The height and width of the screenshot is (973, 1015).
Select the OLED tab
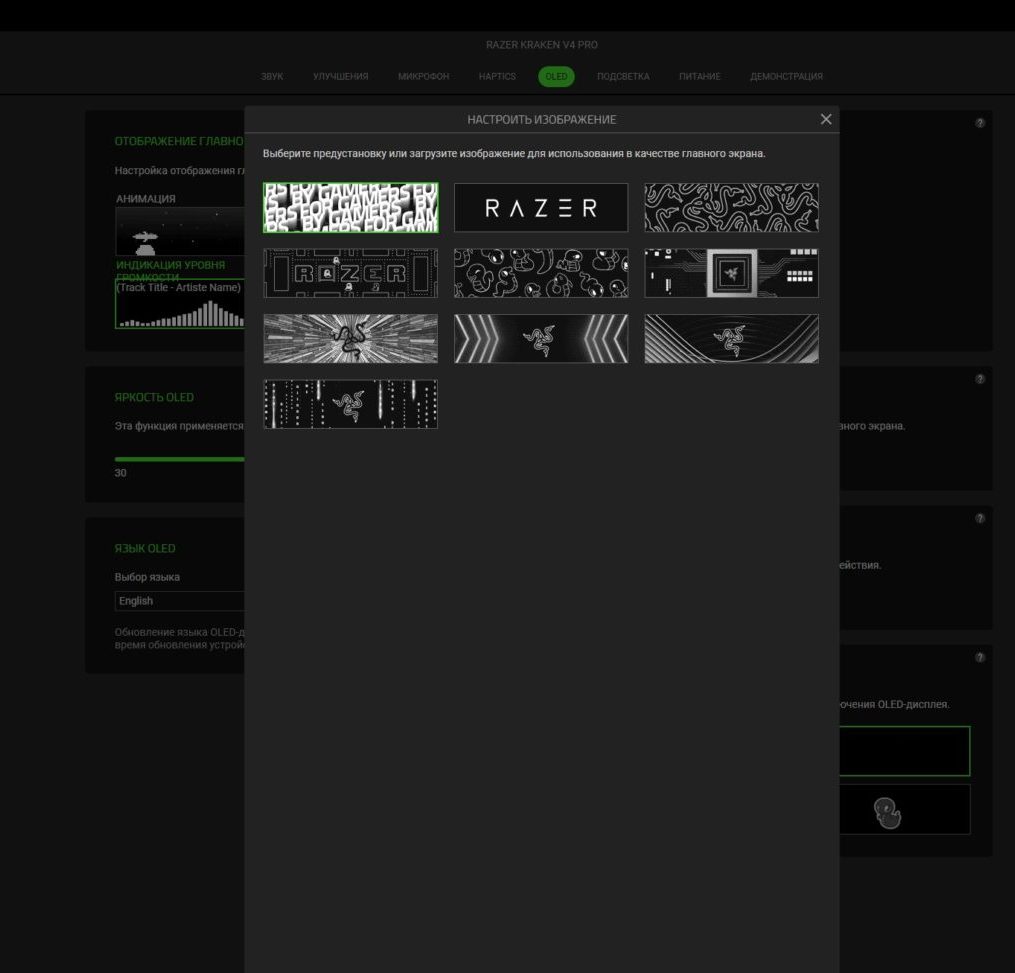tap(556, 76)
